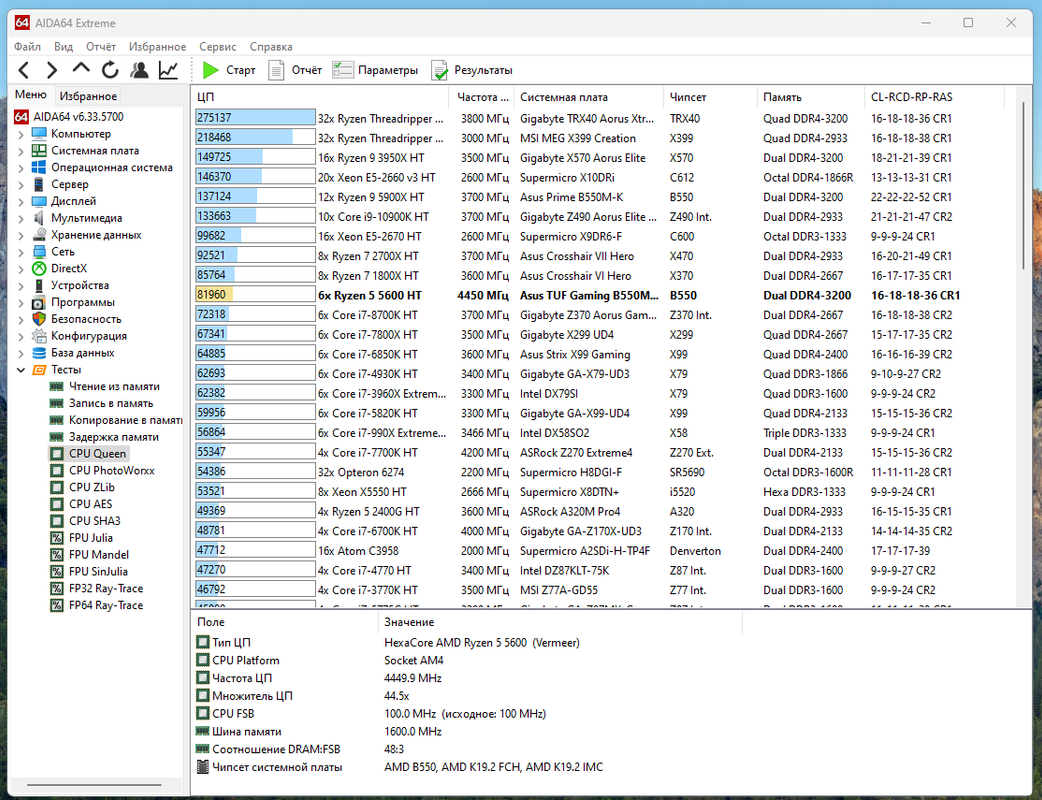Refresh using the circular arrow icon
Image resolution: width=1042 pixels, height=800 pixels.
tap(110, 70)
